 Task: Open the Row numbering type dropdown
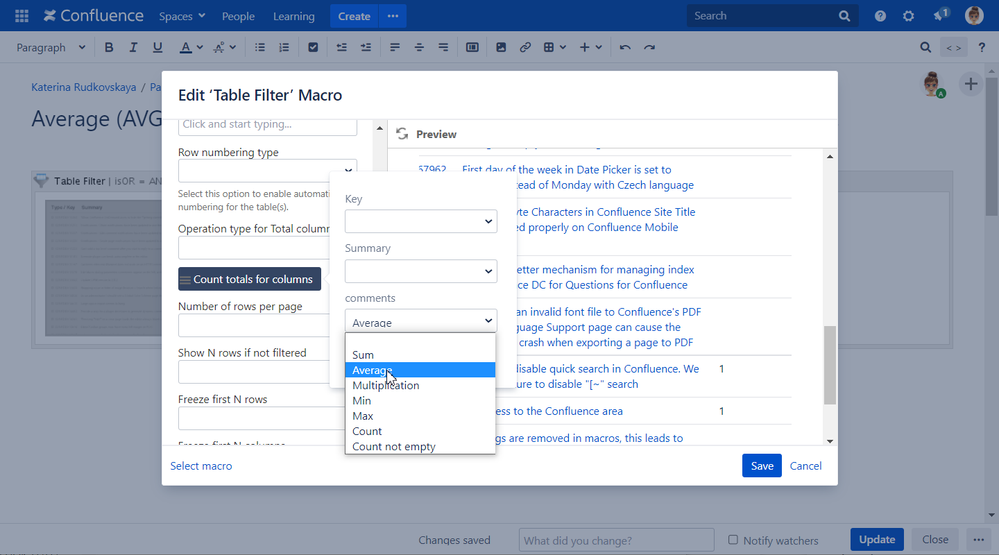pos(267,171)
